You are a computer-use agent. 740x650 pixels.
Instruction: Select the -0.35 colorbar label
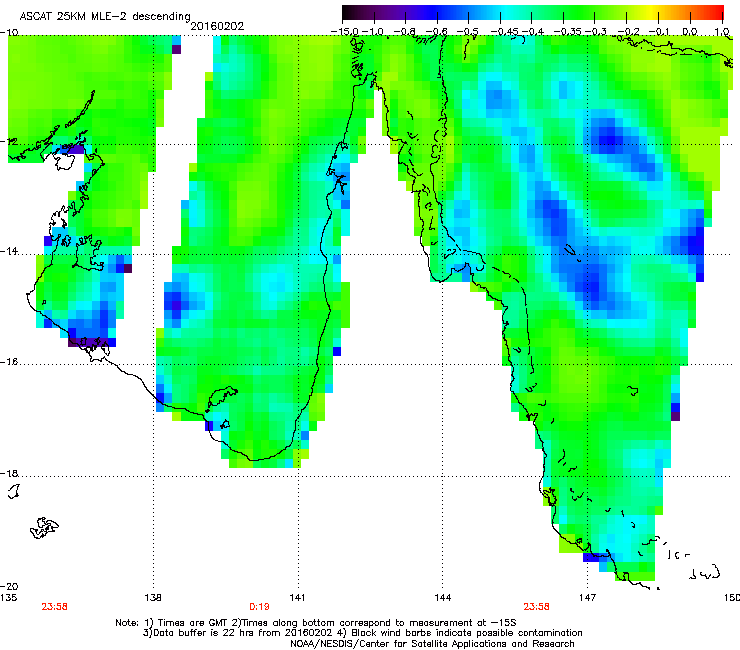tap(568, 32)
